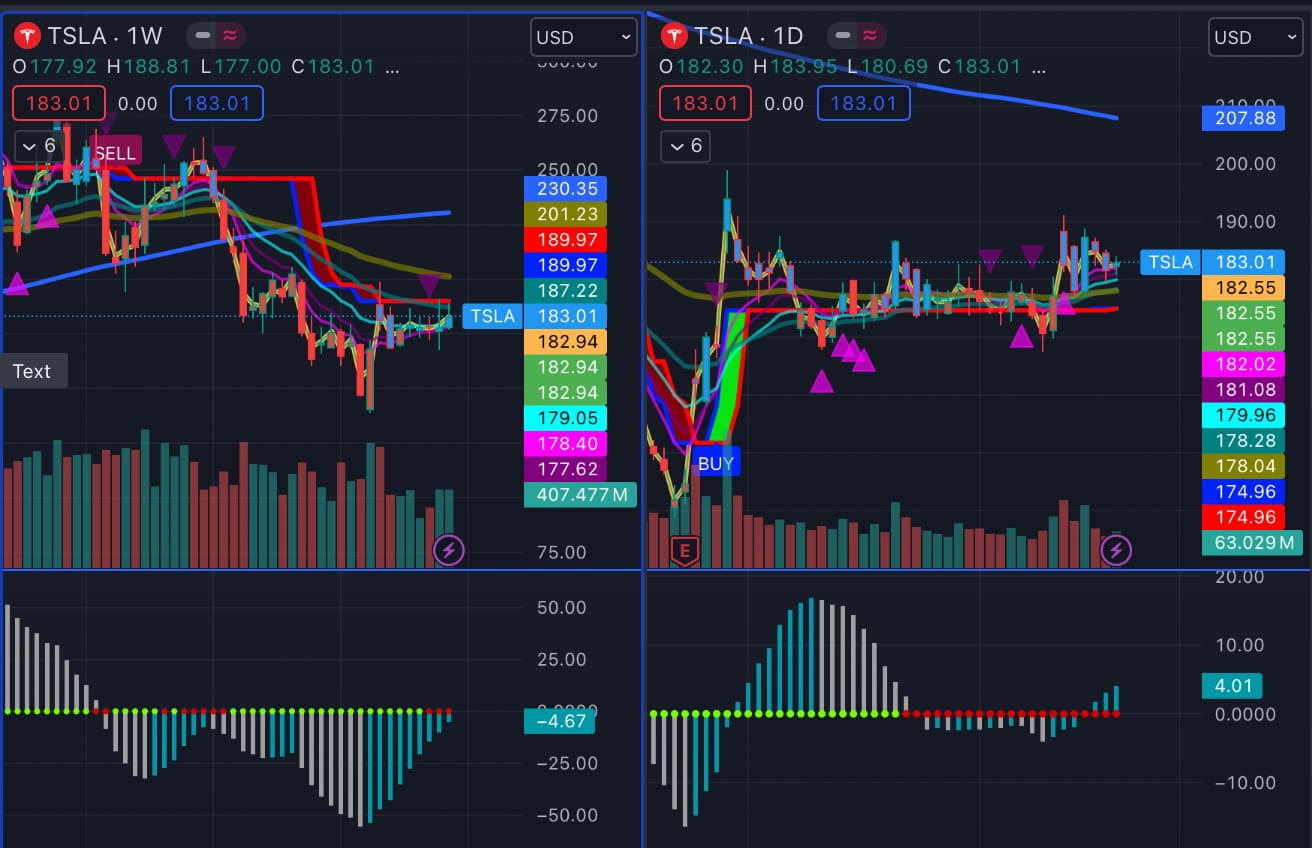1312x848 pixels.
Task: Click the purple 181.08 price label
Action: [1244, 389]
